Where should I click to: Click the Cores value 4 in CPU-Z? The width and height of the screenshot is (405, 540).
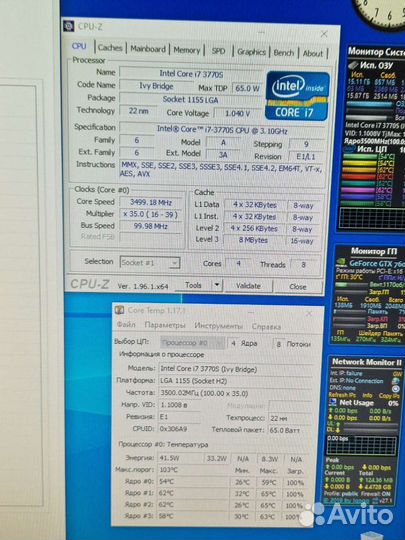pyautogui.click(x=238, y=264)
